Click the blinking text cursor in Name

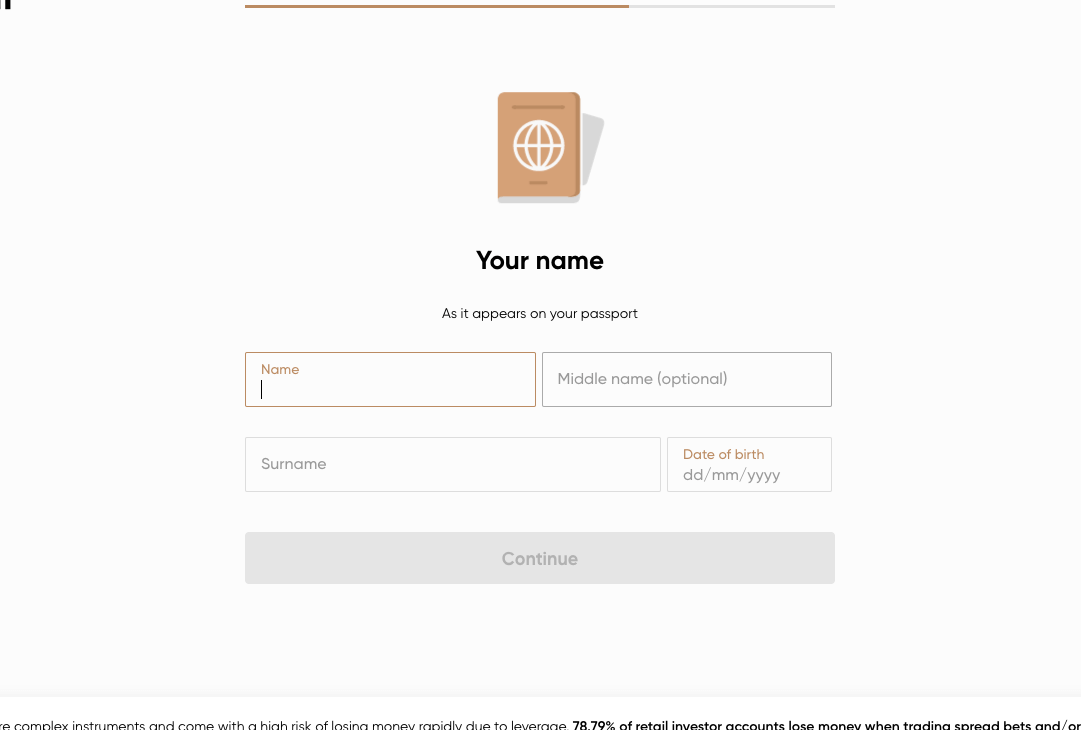click(x=261, y=389)
